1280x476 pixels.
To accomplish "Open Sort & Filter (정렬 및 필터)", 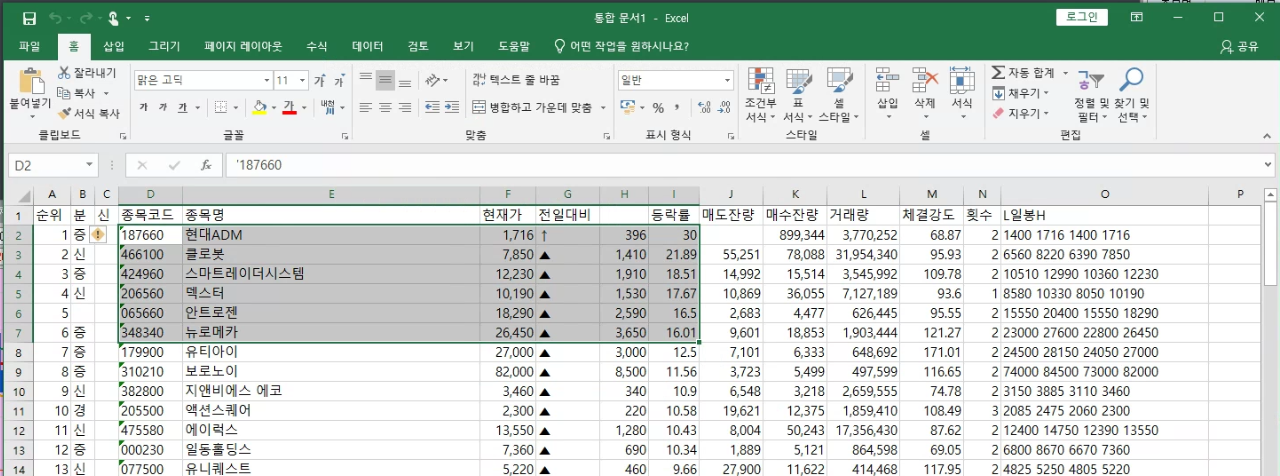I will pos(1091,95).
